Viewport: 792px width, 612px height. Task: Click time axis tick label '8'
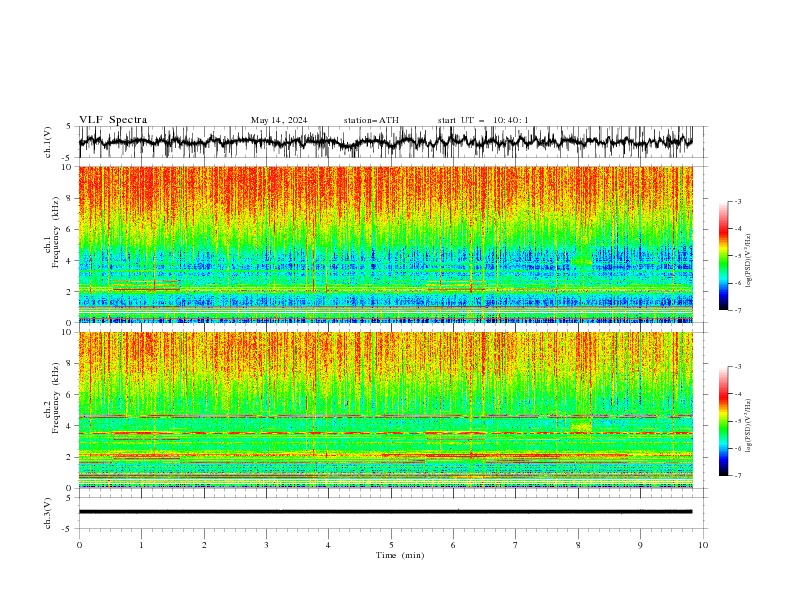click(578, 545)
